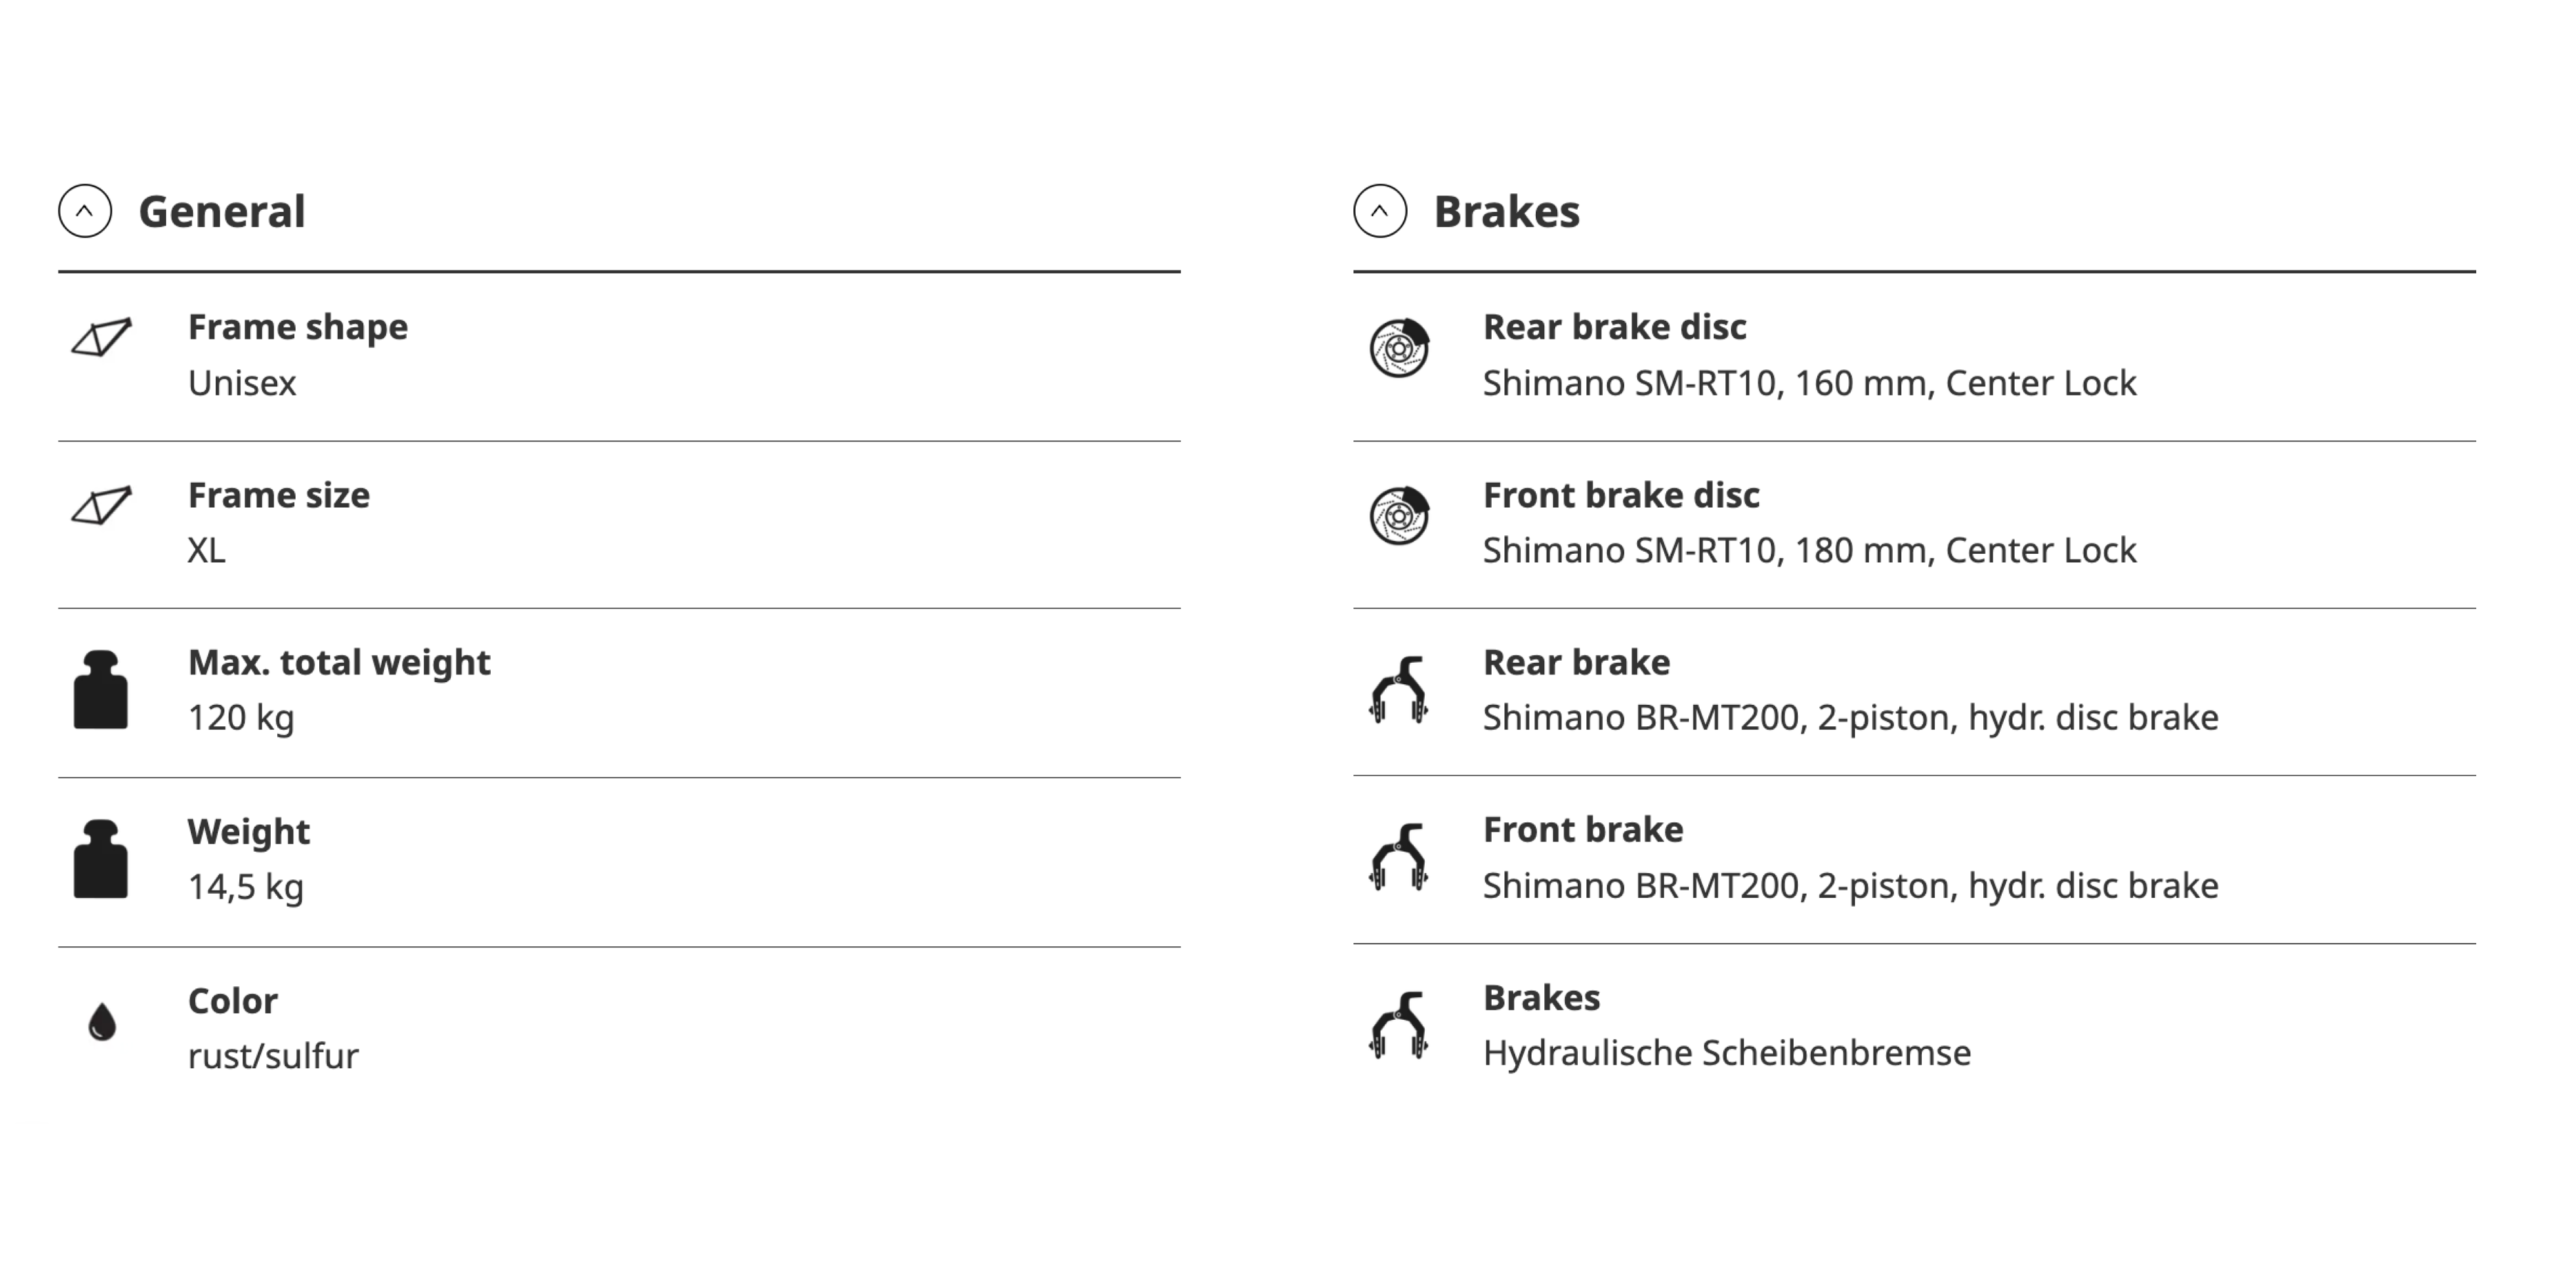Click Shimano SM-RT10, 180 mm text
2560x1280 pixels.
[1706, 550]
